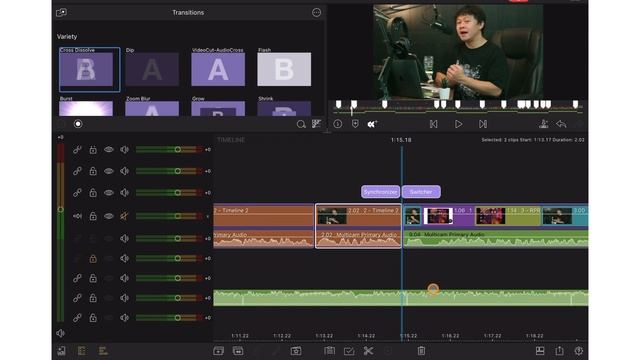Click the 1:12.22 label on the ruler
Screen dimensions: 640x360
282,336
